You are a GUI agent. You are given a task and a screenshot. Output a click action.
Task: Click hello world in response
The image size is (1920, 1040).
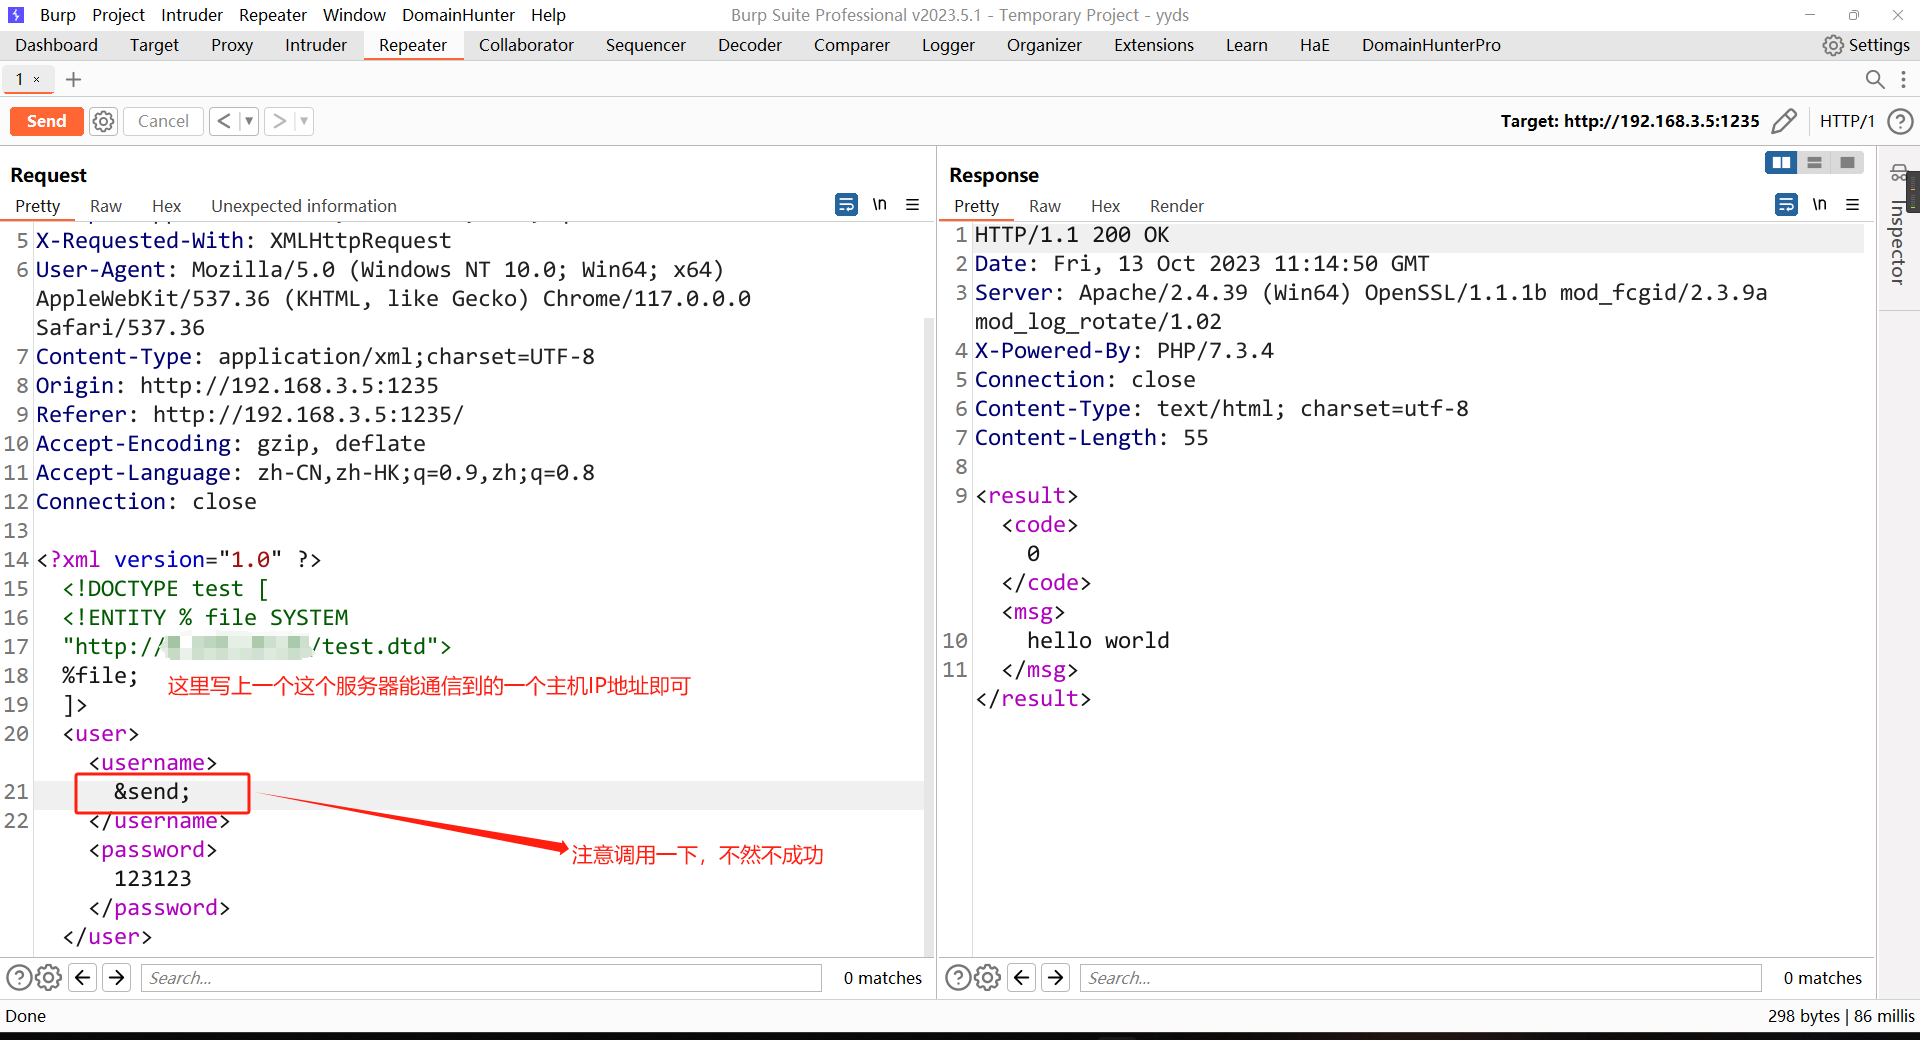1098,641
